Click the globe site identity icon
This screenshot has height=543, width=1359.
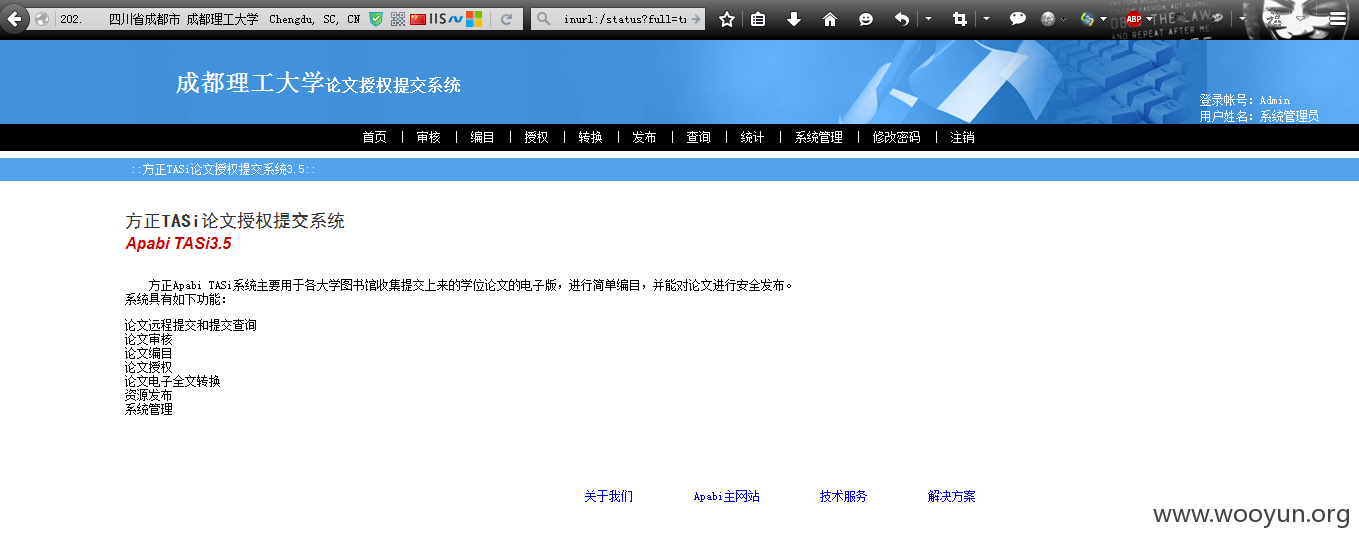[x=42, y=19]
